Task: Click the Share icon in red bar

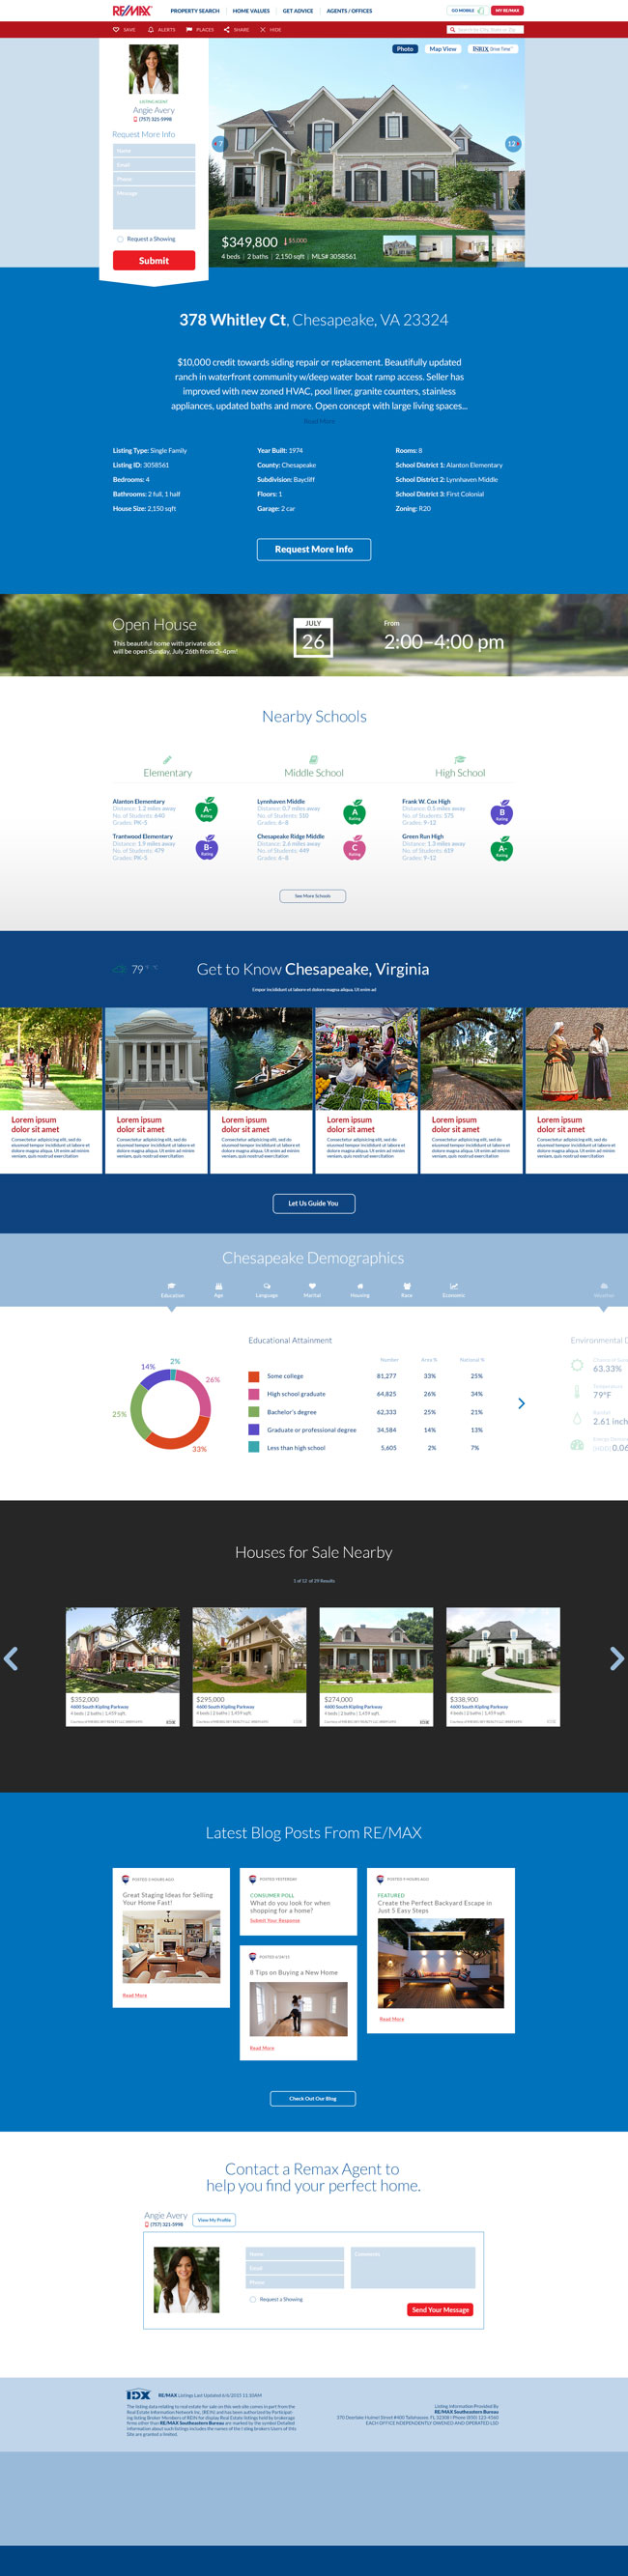Action: tap(227, 30)
